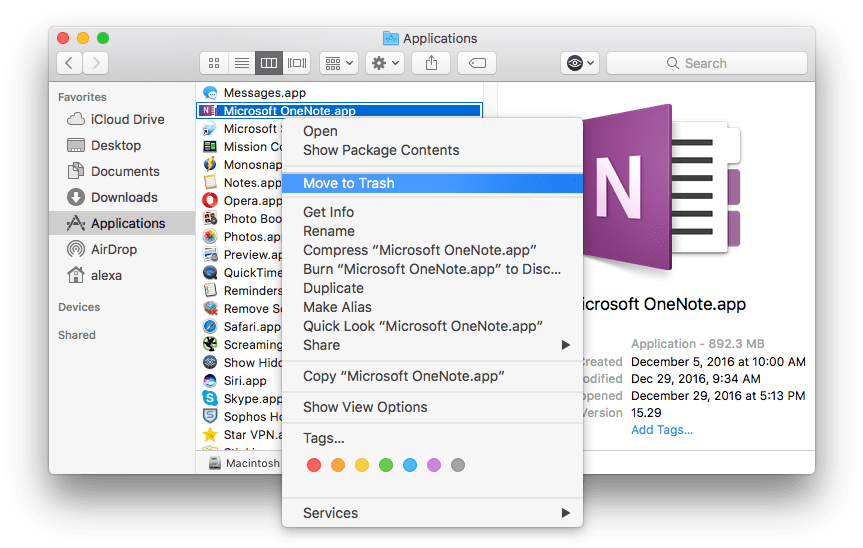Choose Compress "Microsoft OneNote.app"
The image size is (863, 548).
click(x=432, y=250)
